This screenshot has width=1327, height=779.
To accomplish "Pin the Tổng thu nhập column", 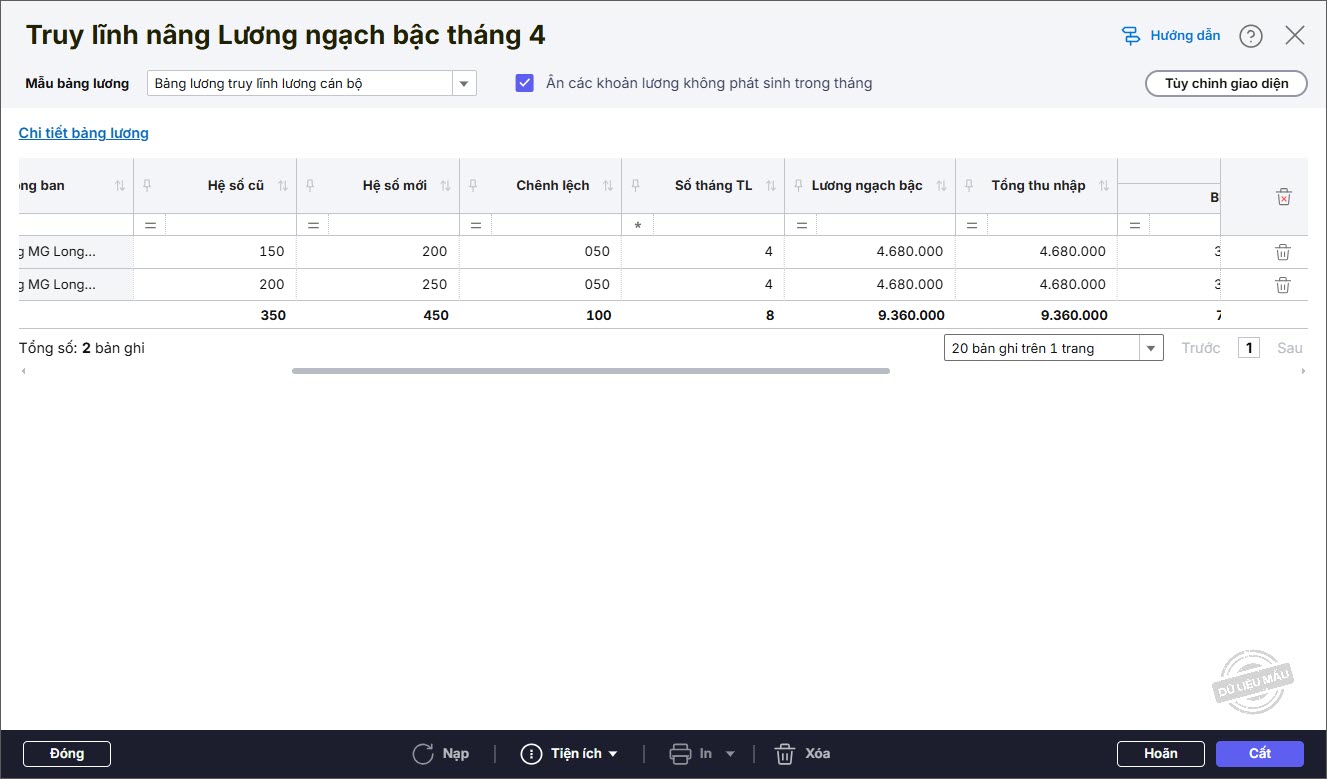I will 969,185.
